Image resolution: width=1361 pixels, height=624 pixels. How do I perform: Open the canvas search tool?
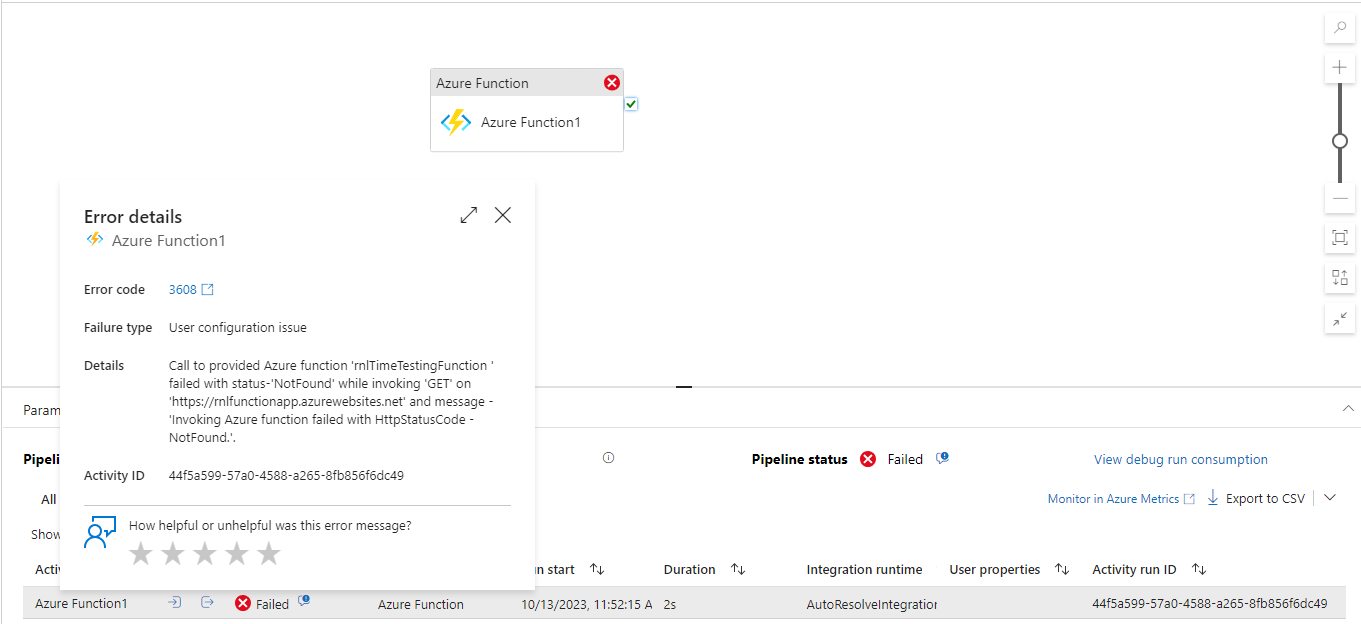(1339, 28)
